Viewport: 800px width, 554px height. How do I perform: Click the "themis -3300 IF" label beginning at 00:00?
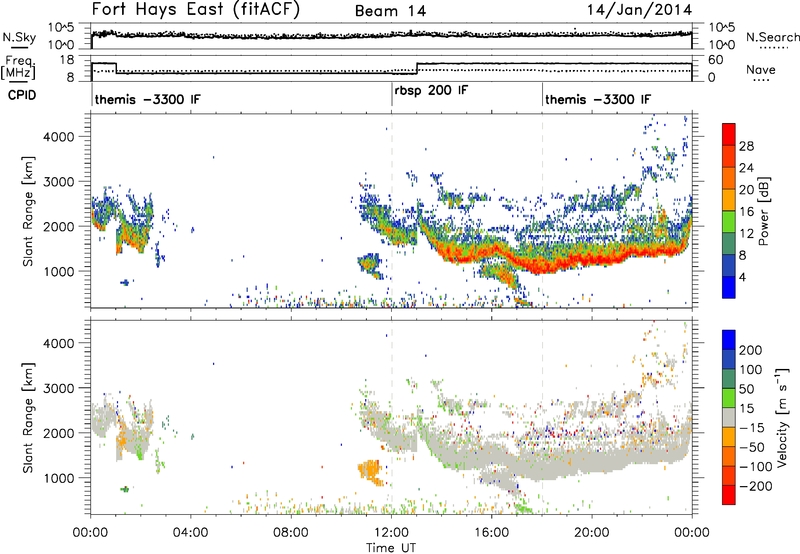pos(147,99)
